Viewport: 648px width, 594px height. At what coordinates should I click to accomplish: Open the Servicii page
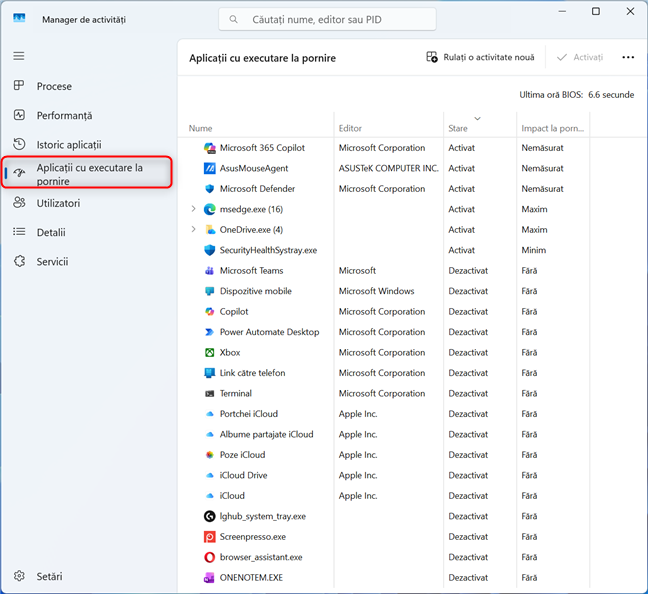pos(52,262)
